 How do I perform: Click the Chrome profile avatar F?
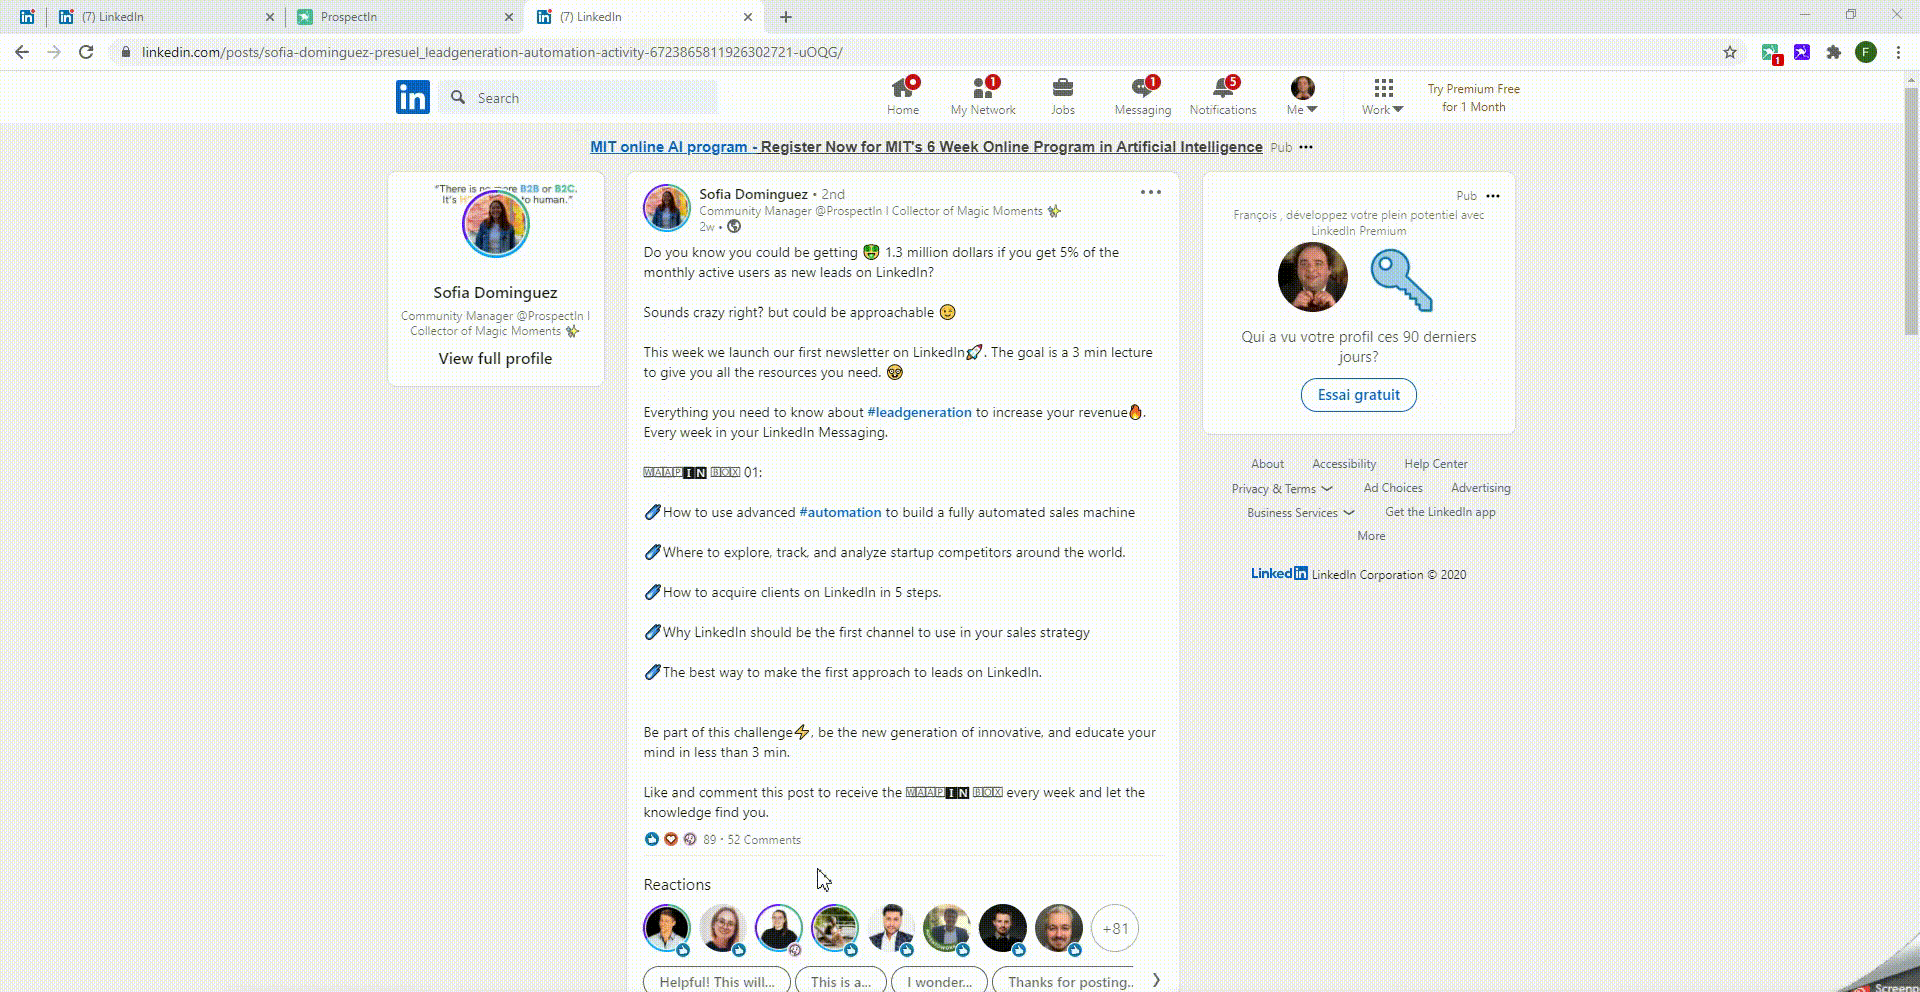[1866, 52]
